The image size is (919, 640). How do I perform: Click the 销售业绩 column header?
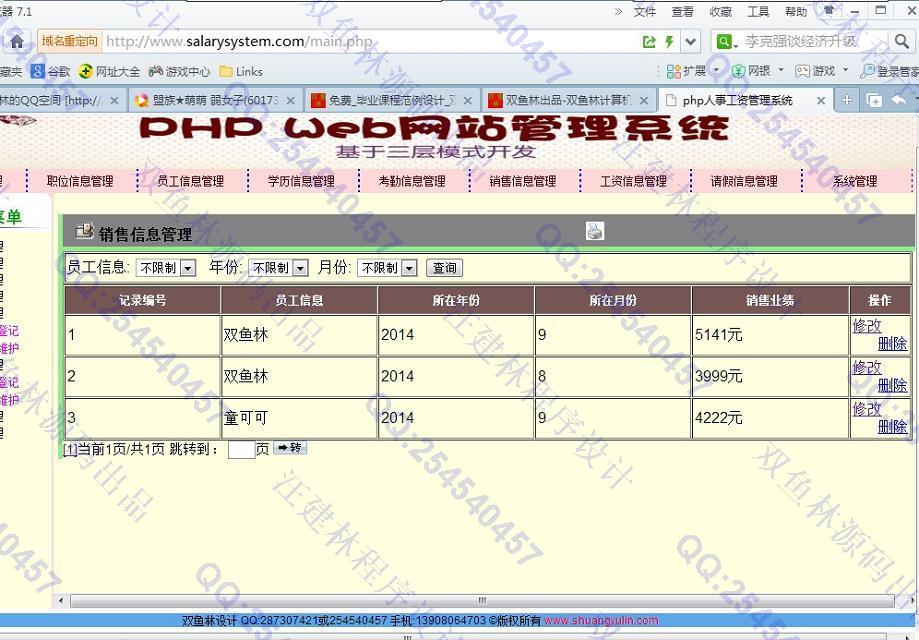tap(770, 301)
